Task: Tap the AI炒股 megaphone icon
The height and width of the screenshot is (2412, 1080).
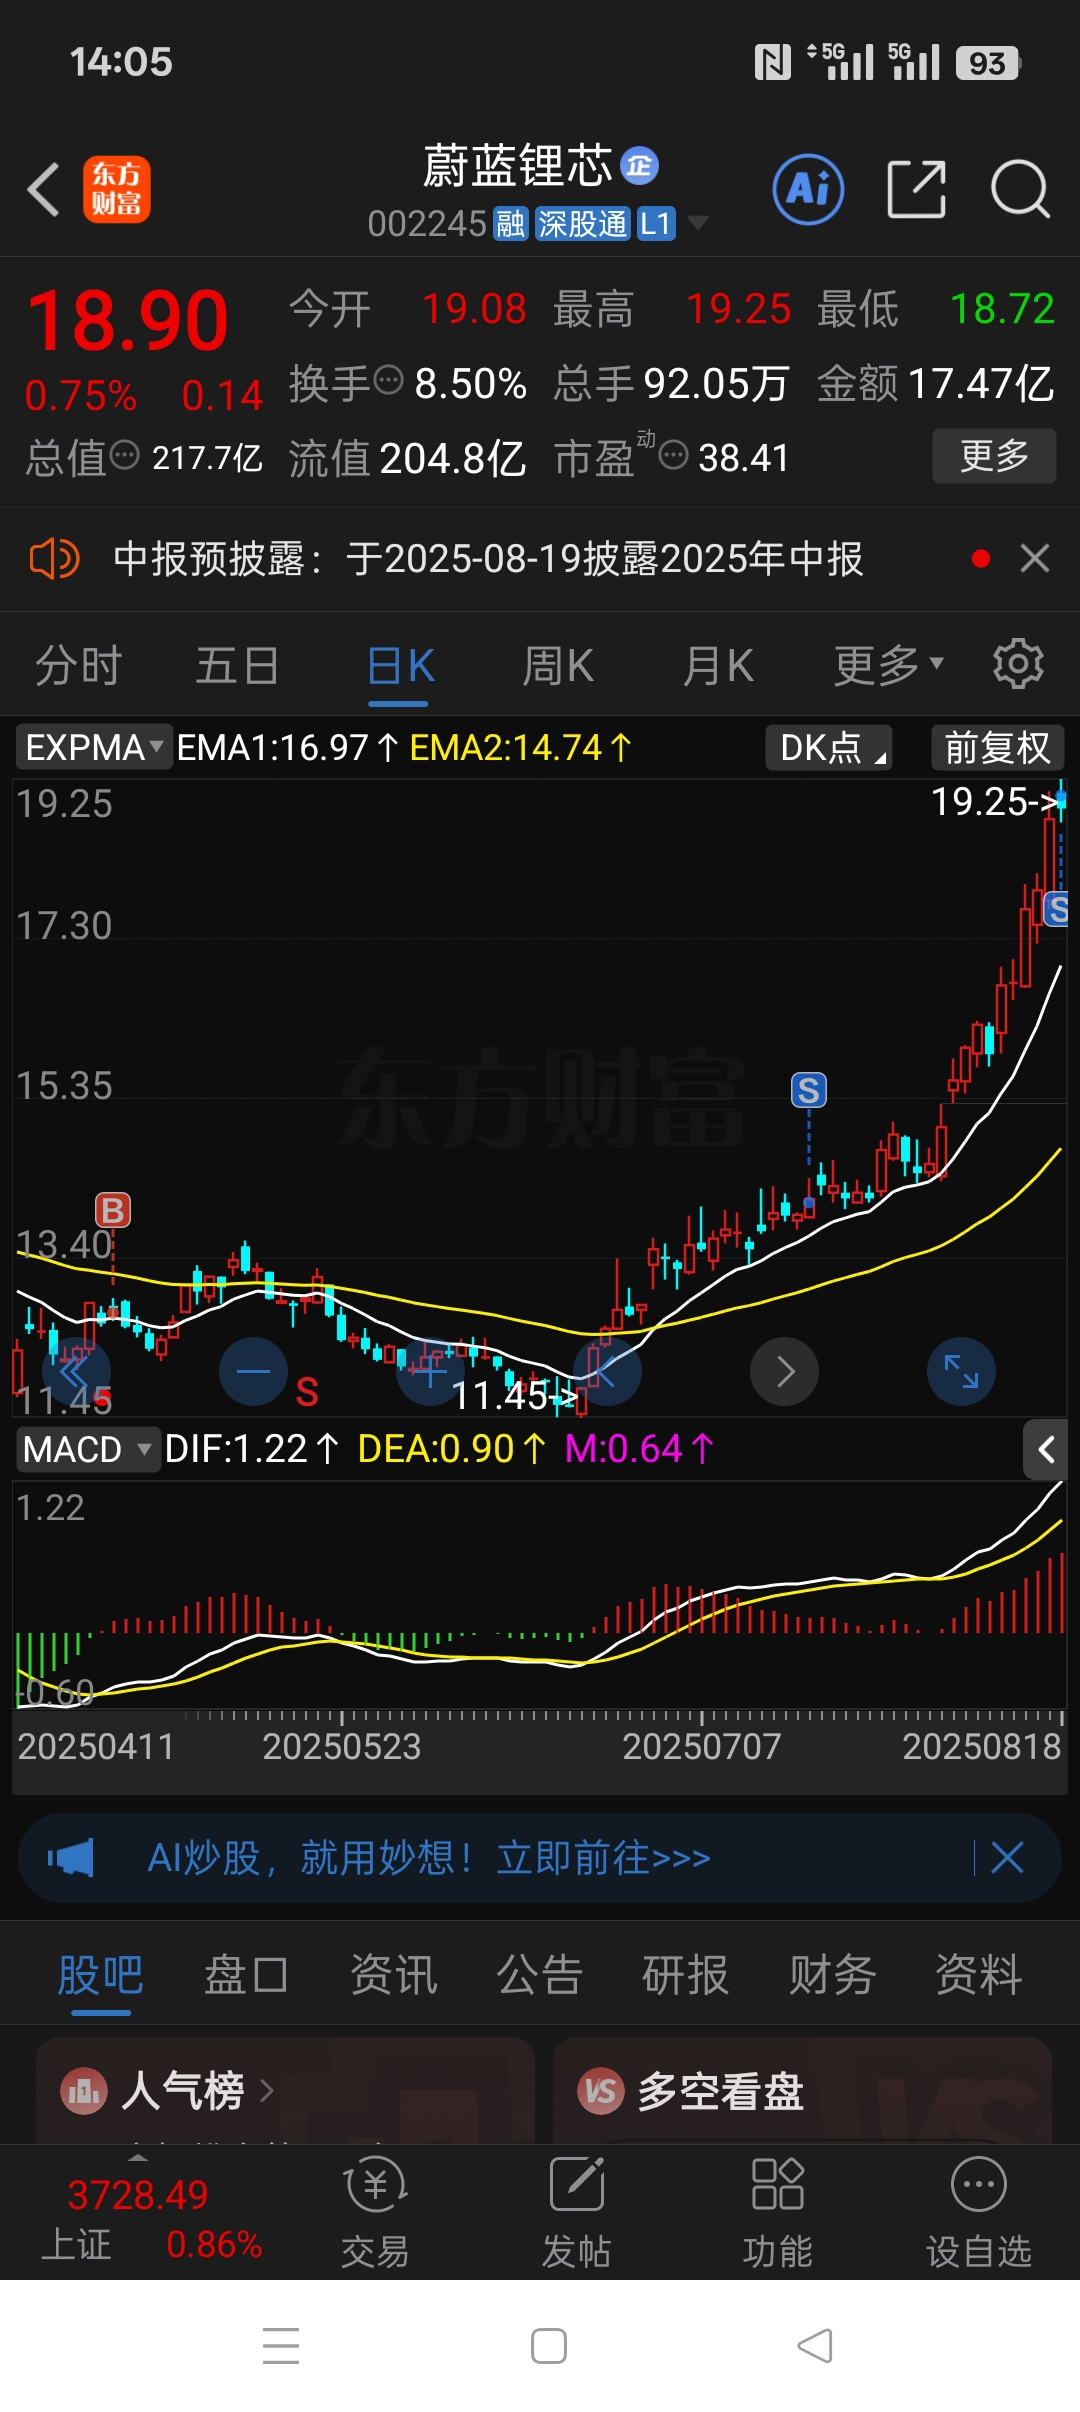Action: tap(71, 1858)
